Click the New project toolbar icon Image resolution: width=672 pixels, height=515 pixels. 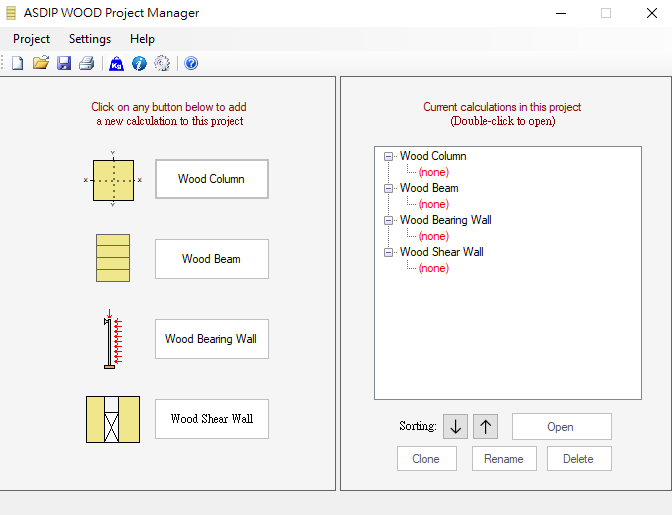[x=18, y=63]
